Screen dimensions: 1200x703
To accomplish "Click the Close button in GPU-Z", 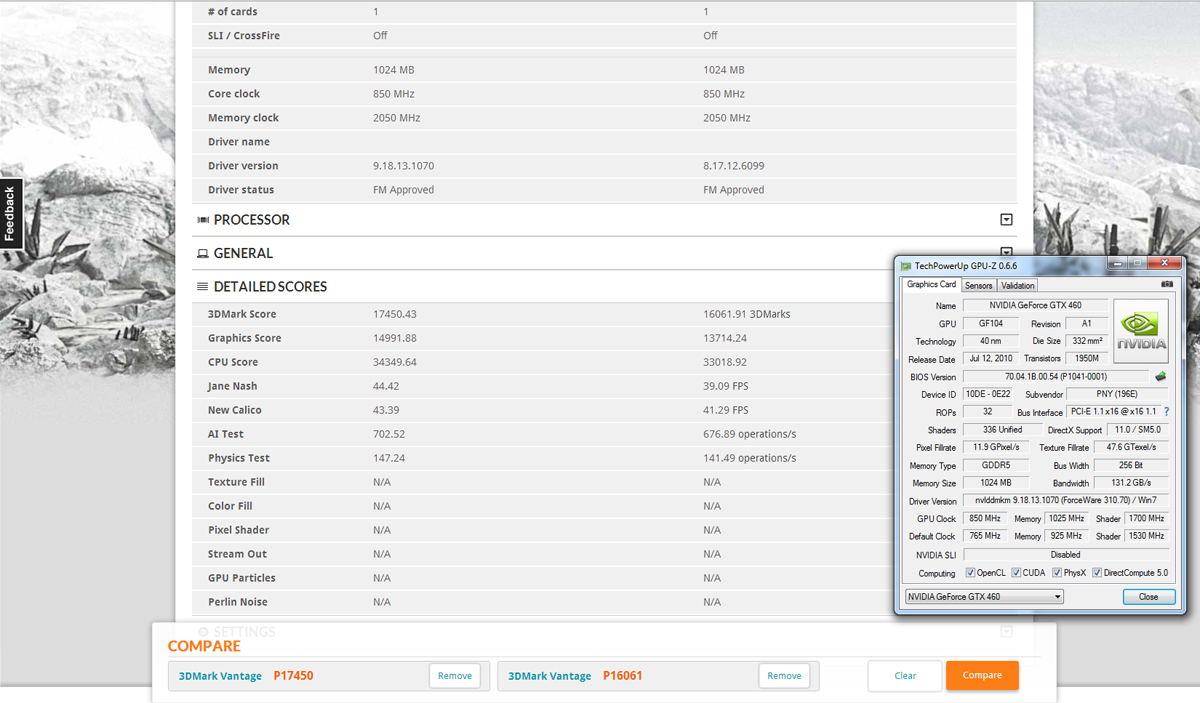I will 1148,597.
